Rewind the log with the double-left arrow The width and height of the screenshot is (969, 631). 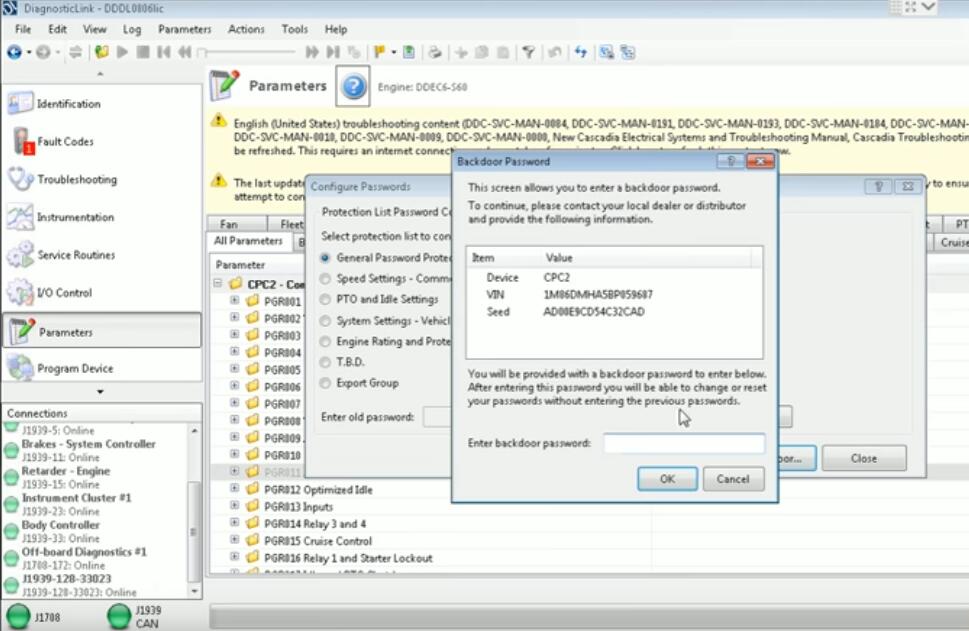[184, 53]
